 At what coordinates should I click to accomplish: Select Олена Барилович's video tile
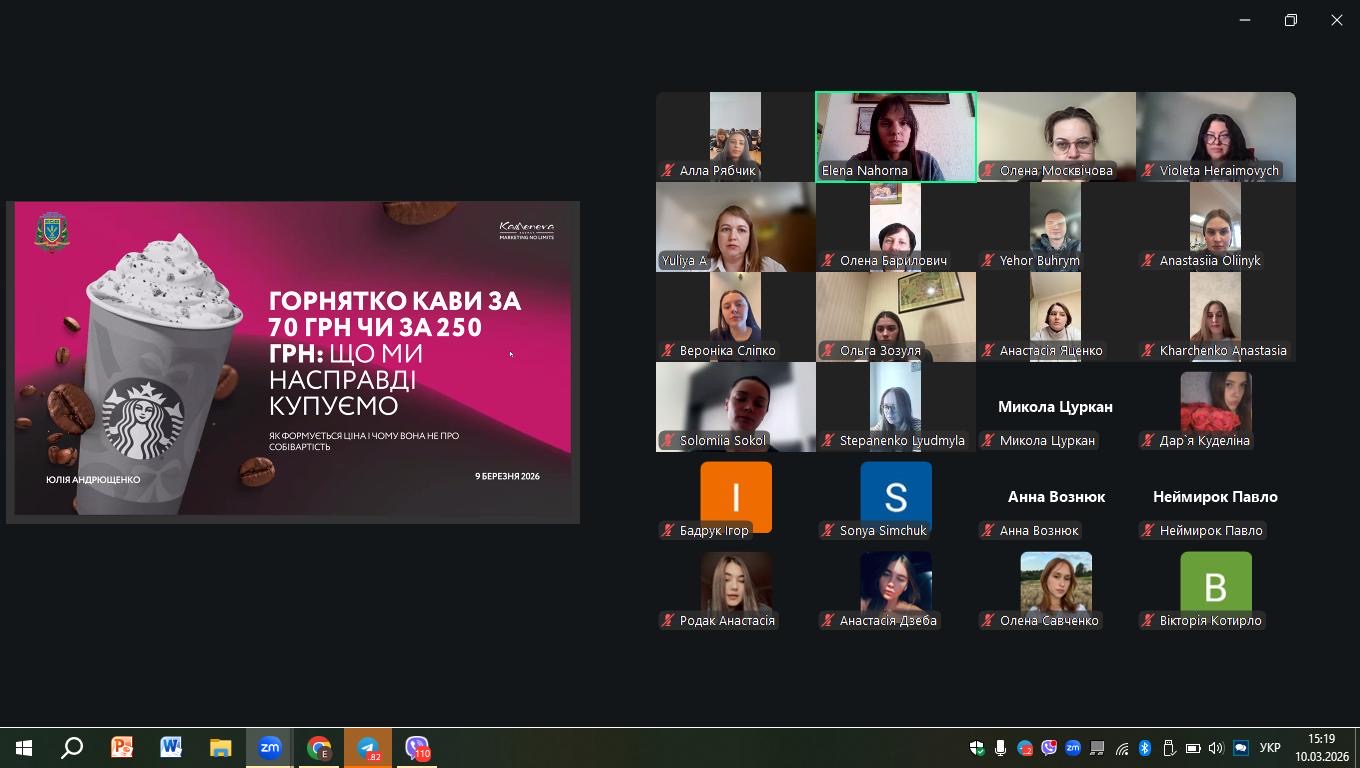tap(896, 227)
